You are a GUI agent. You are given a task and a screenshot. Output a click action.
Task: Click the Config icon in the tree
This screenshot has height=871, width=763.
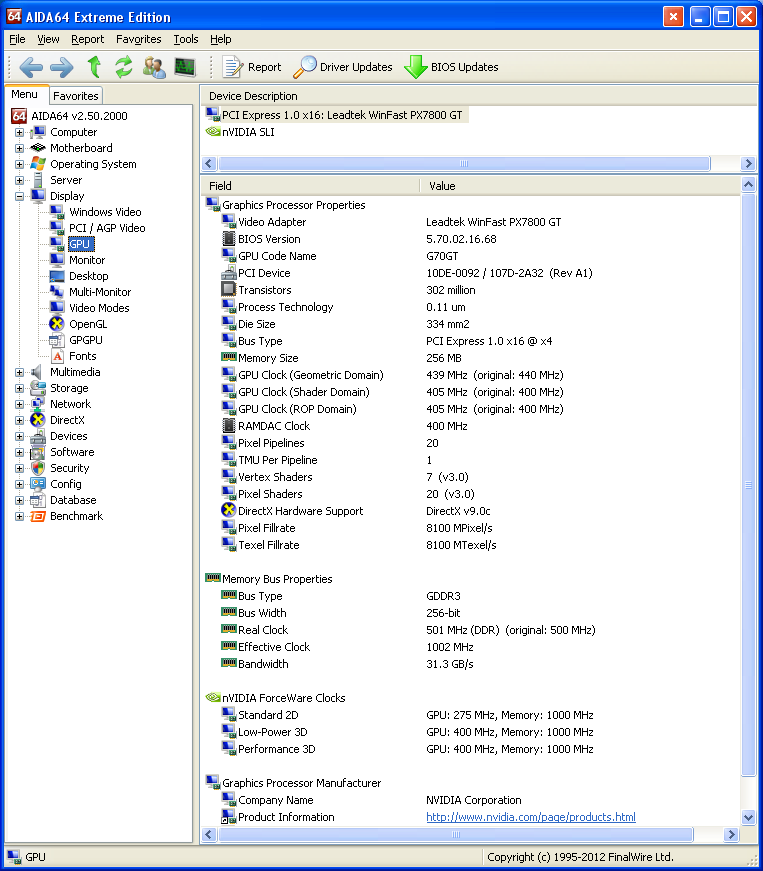pyautogui.click(x=38, y=484)
